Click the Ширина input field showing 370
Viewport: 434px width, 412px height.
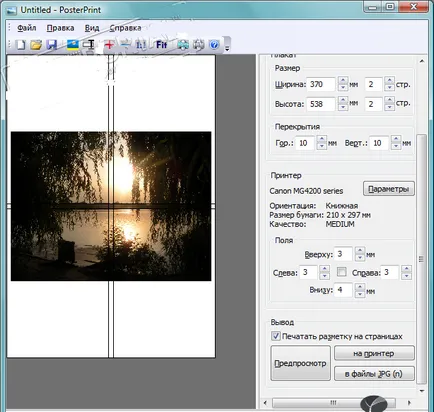(x=320, y=84)
